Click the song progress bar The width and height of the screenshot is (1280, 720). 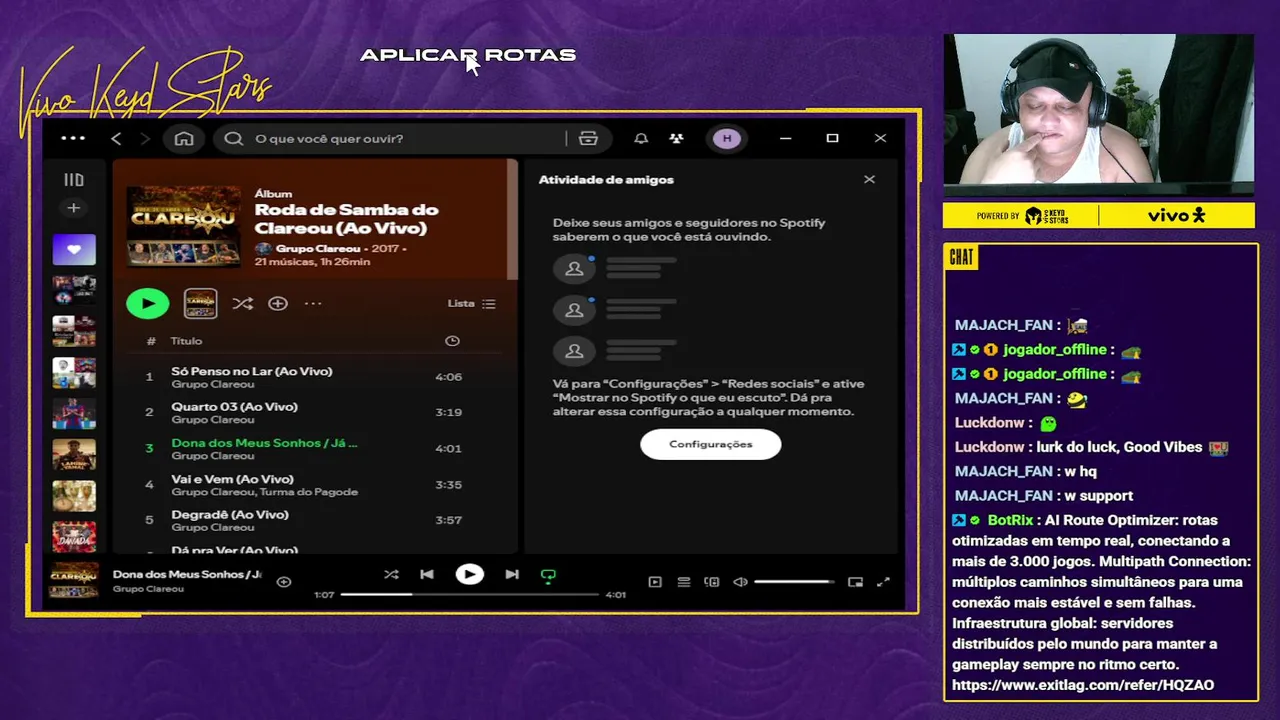tap(470, 594)
